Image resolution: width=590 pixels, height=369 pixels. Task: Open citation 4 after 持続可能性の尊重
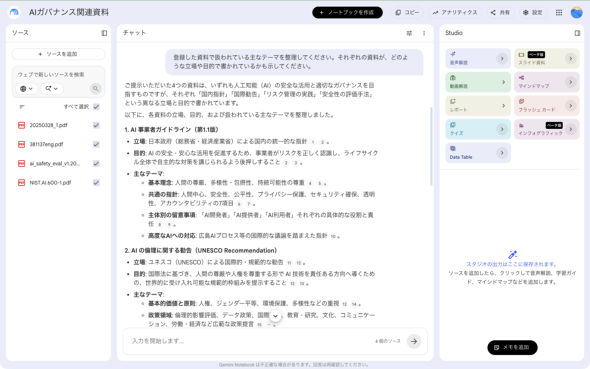point(310,183)
